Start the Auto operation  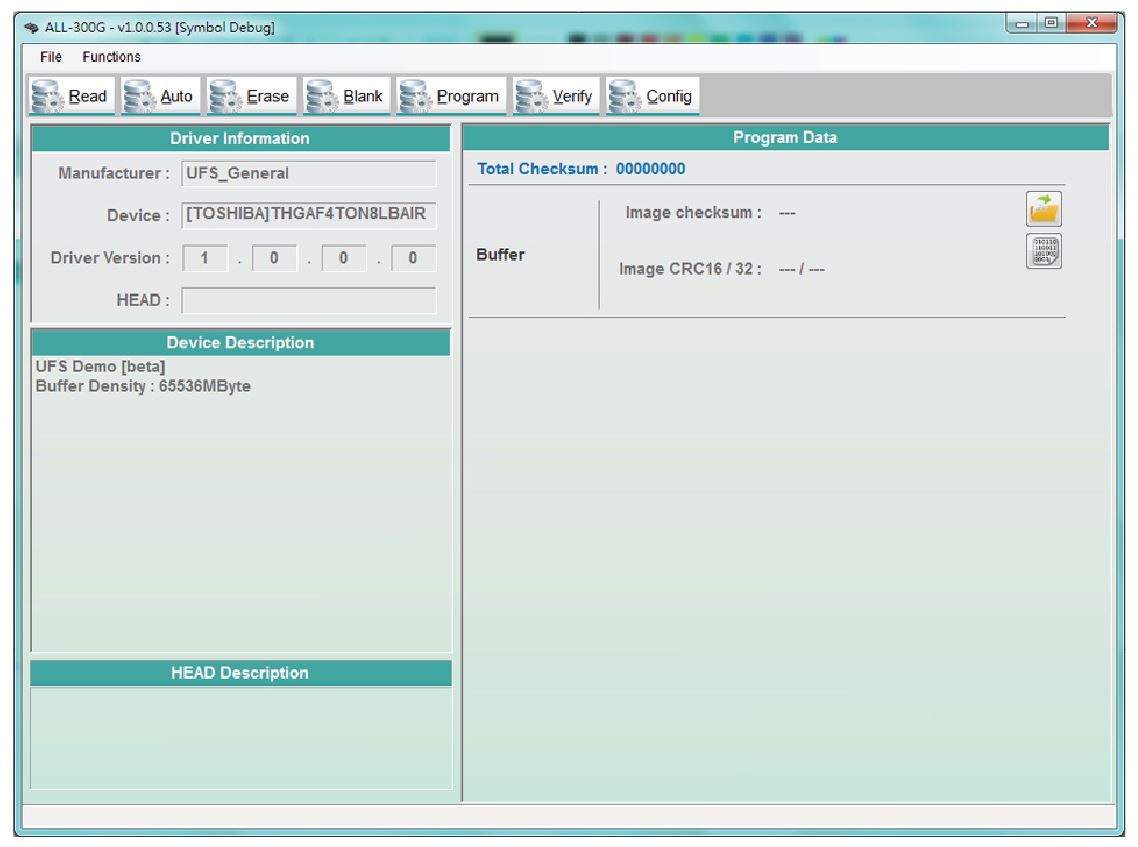point(160,96)
